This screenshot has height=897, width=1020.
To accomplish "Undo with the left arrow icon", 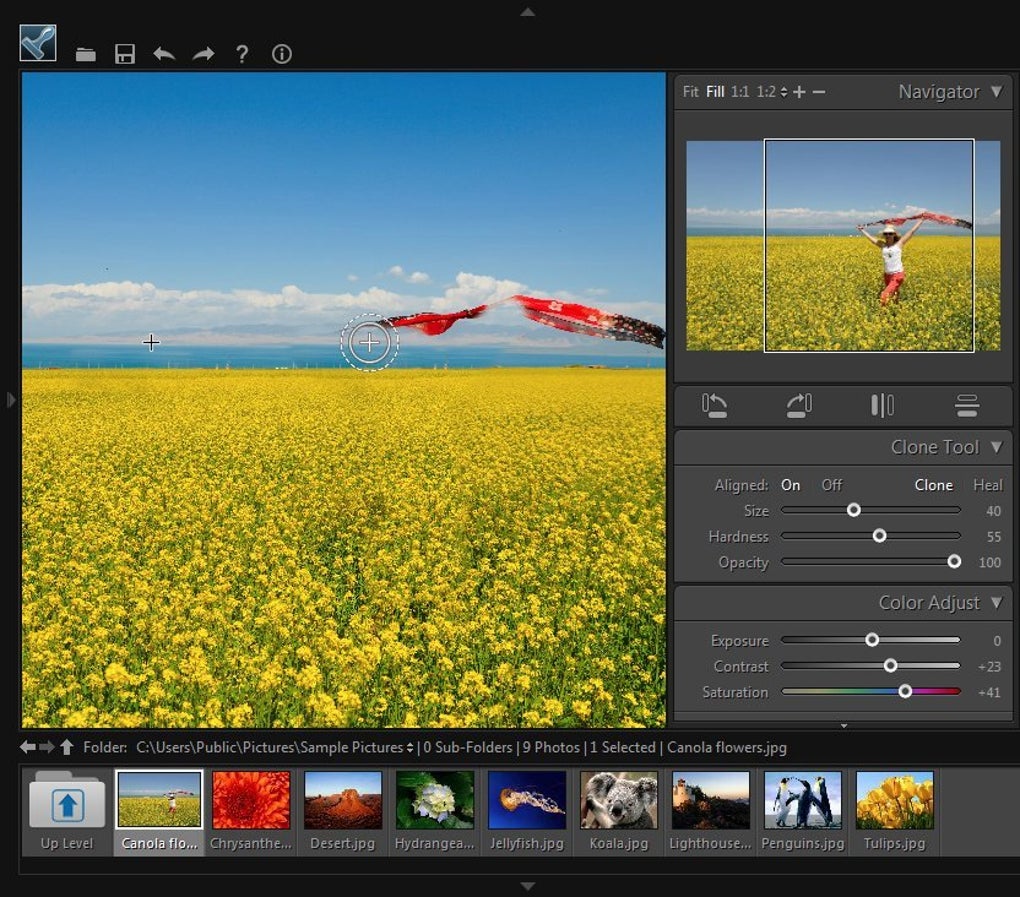I will (164, 54).
